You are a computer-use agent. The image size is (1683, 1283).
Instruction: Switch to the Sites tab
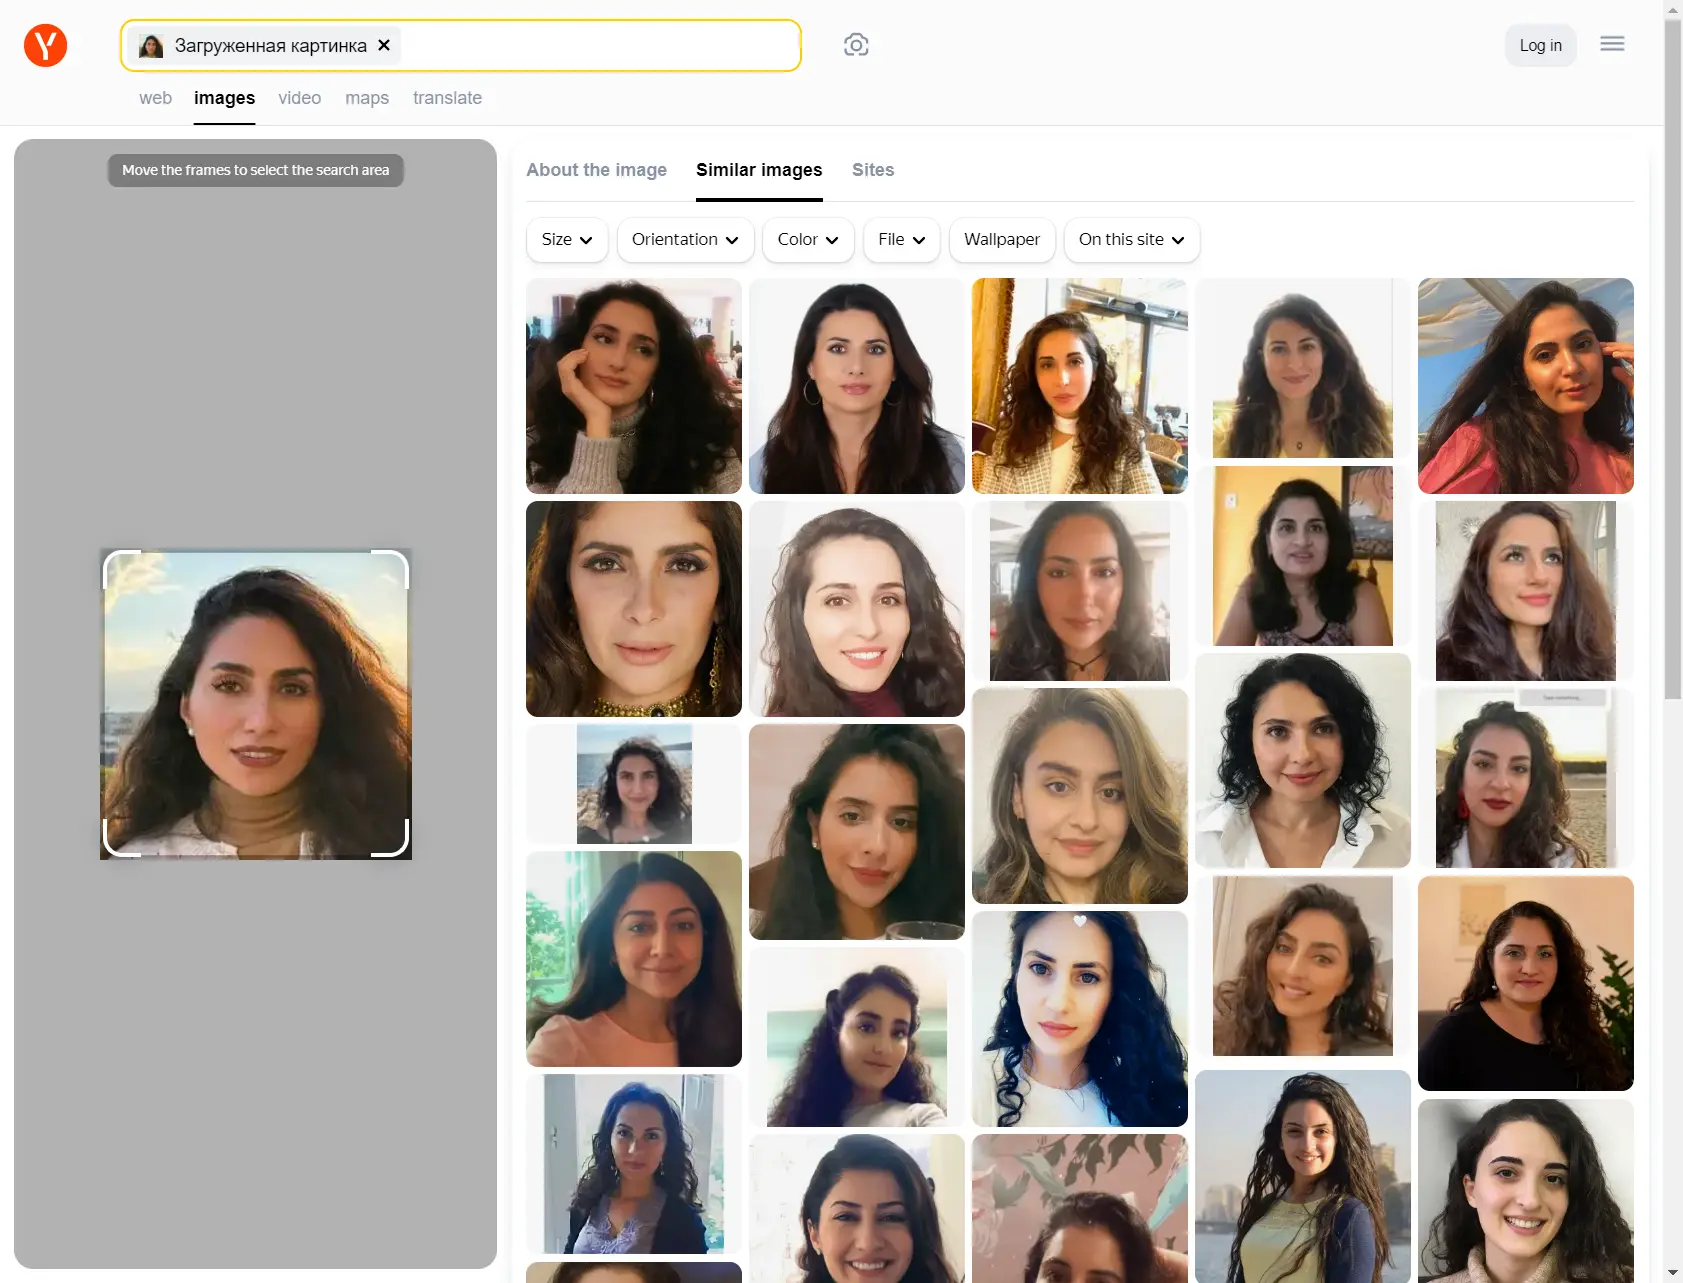(x=872, y=170)
